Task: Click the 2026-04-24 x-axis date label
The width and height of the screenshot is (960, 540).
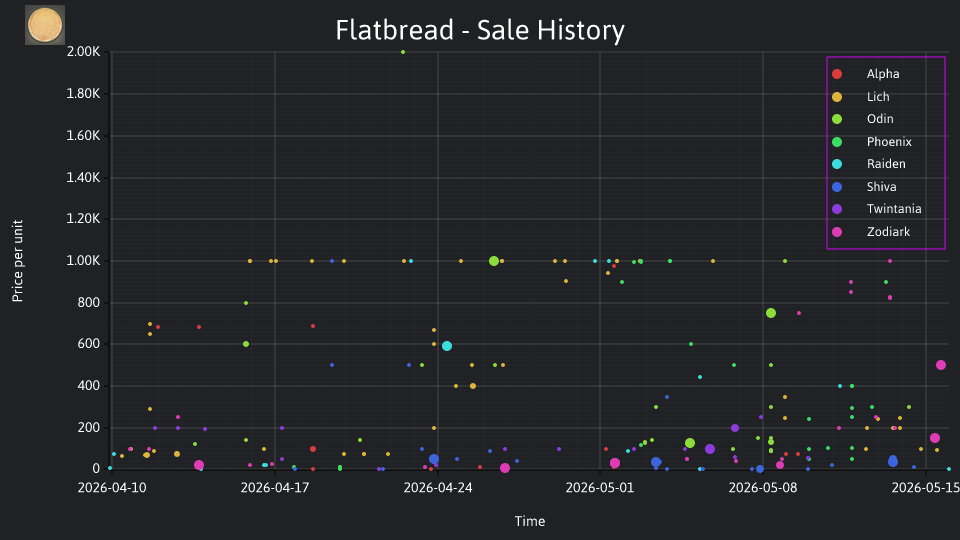Action: tap(438, 488)
